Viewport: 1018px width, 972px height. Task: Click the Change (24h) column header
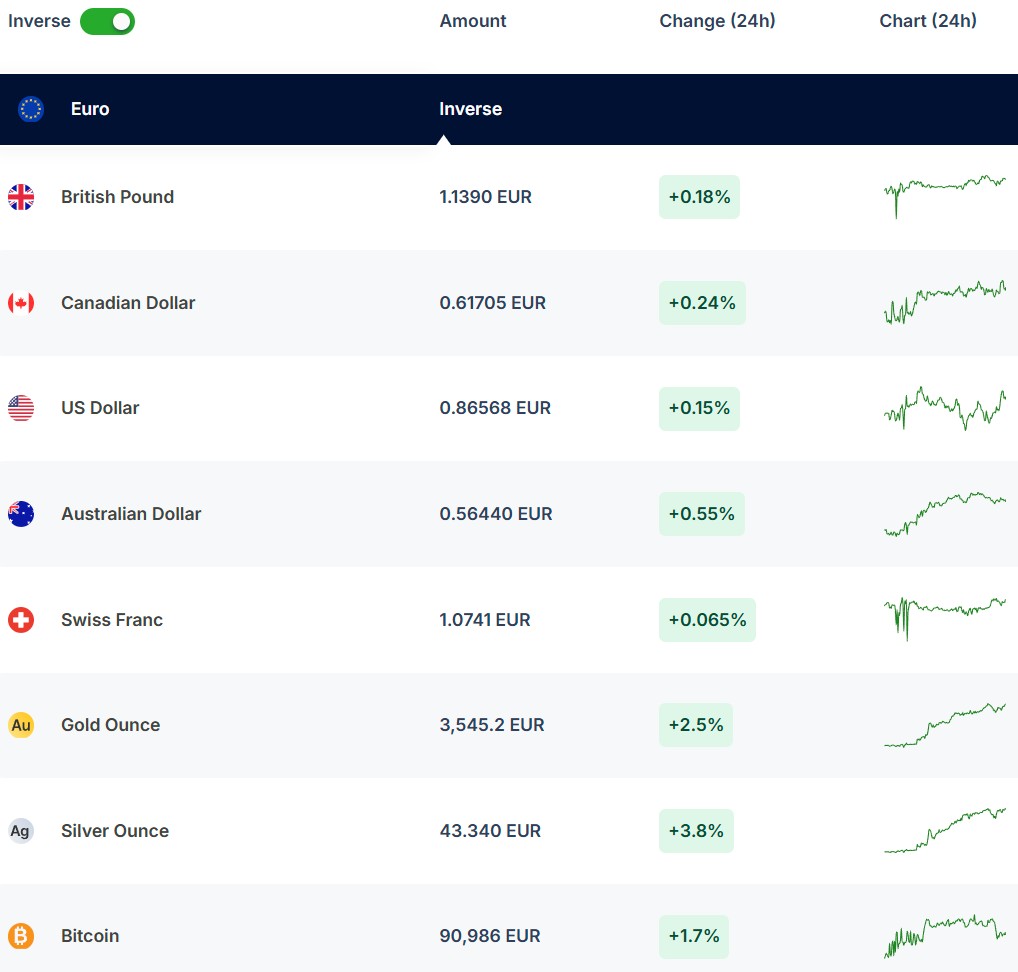[717, 21]
